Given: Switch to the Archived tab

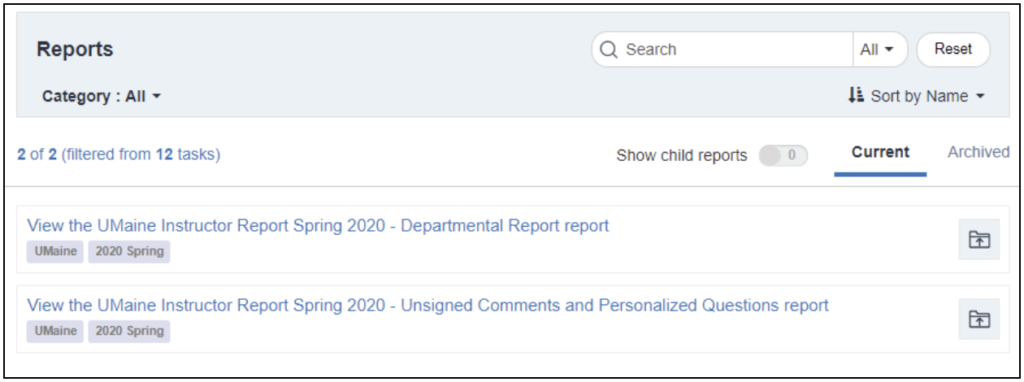Looking at the screenshot, I should (978, 152).
